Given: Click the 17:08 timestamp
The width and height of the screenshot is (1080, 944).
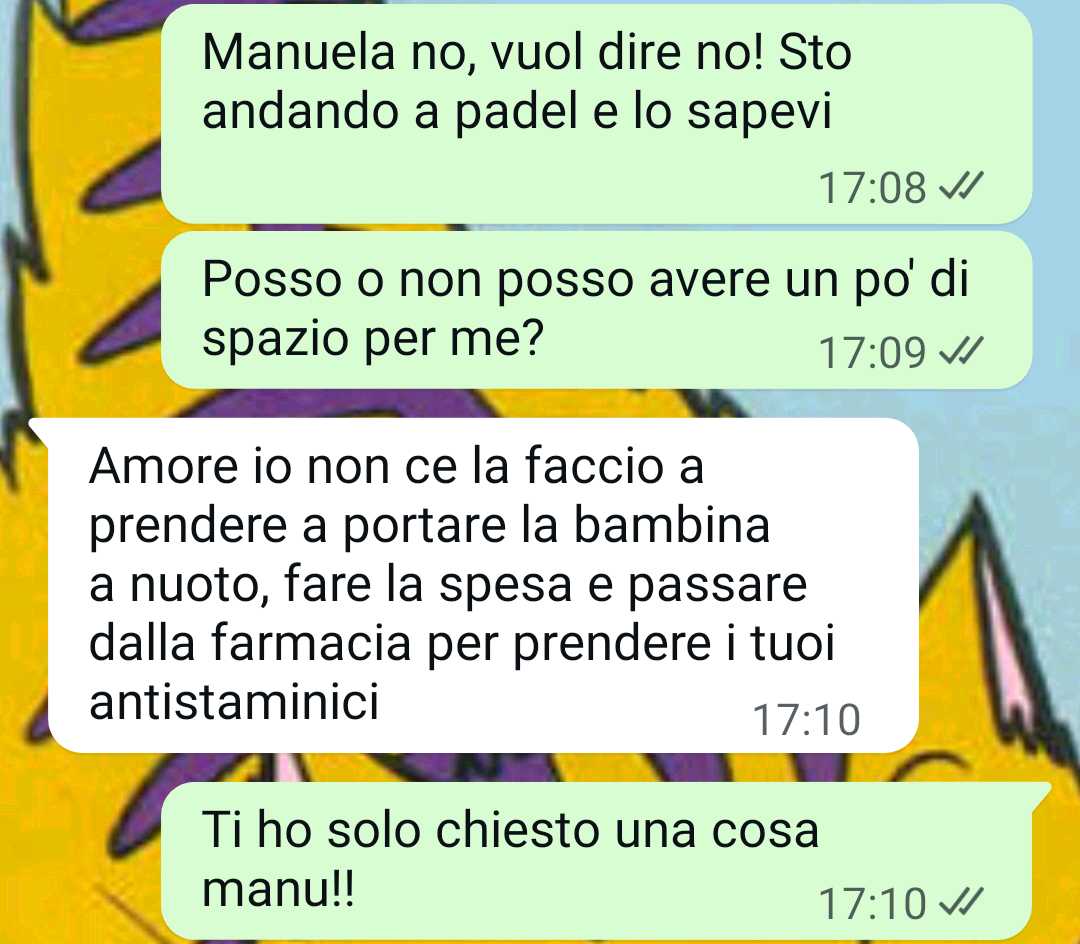Looking at the screenshot, I should coord(872,187).
